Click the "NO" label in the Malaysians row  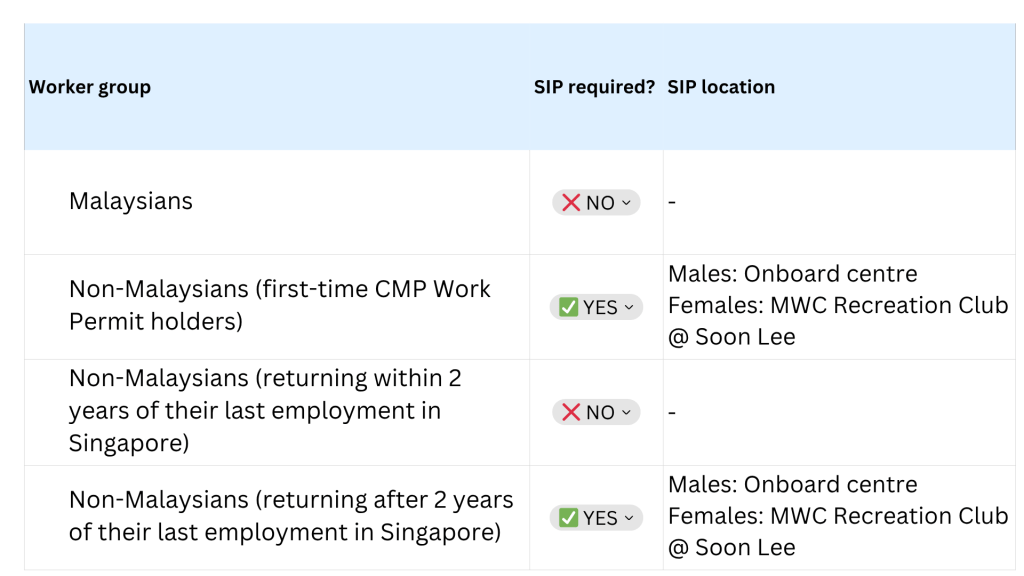600,203
